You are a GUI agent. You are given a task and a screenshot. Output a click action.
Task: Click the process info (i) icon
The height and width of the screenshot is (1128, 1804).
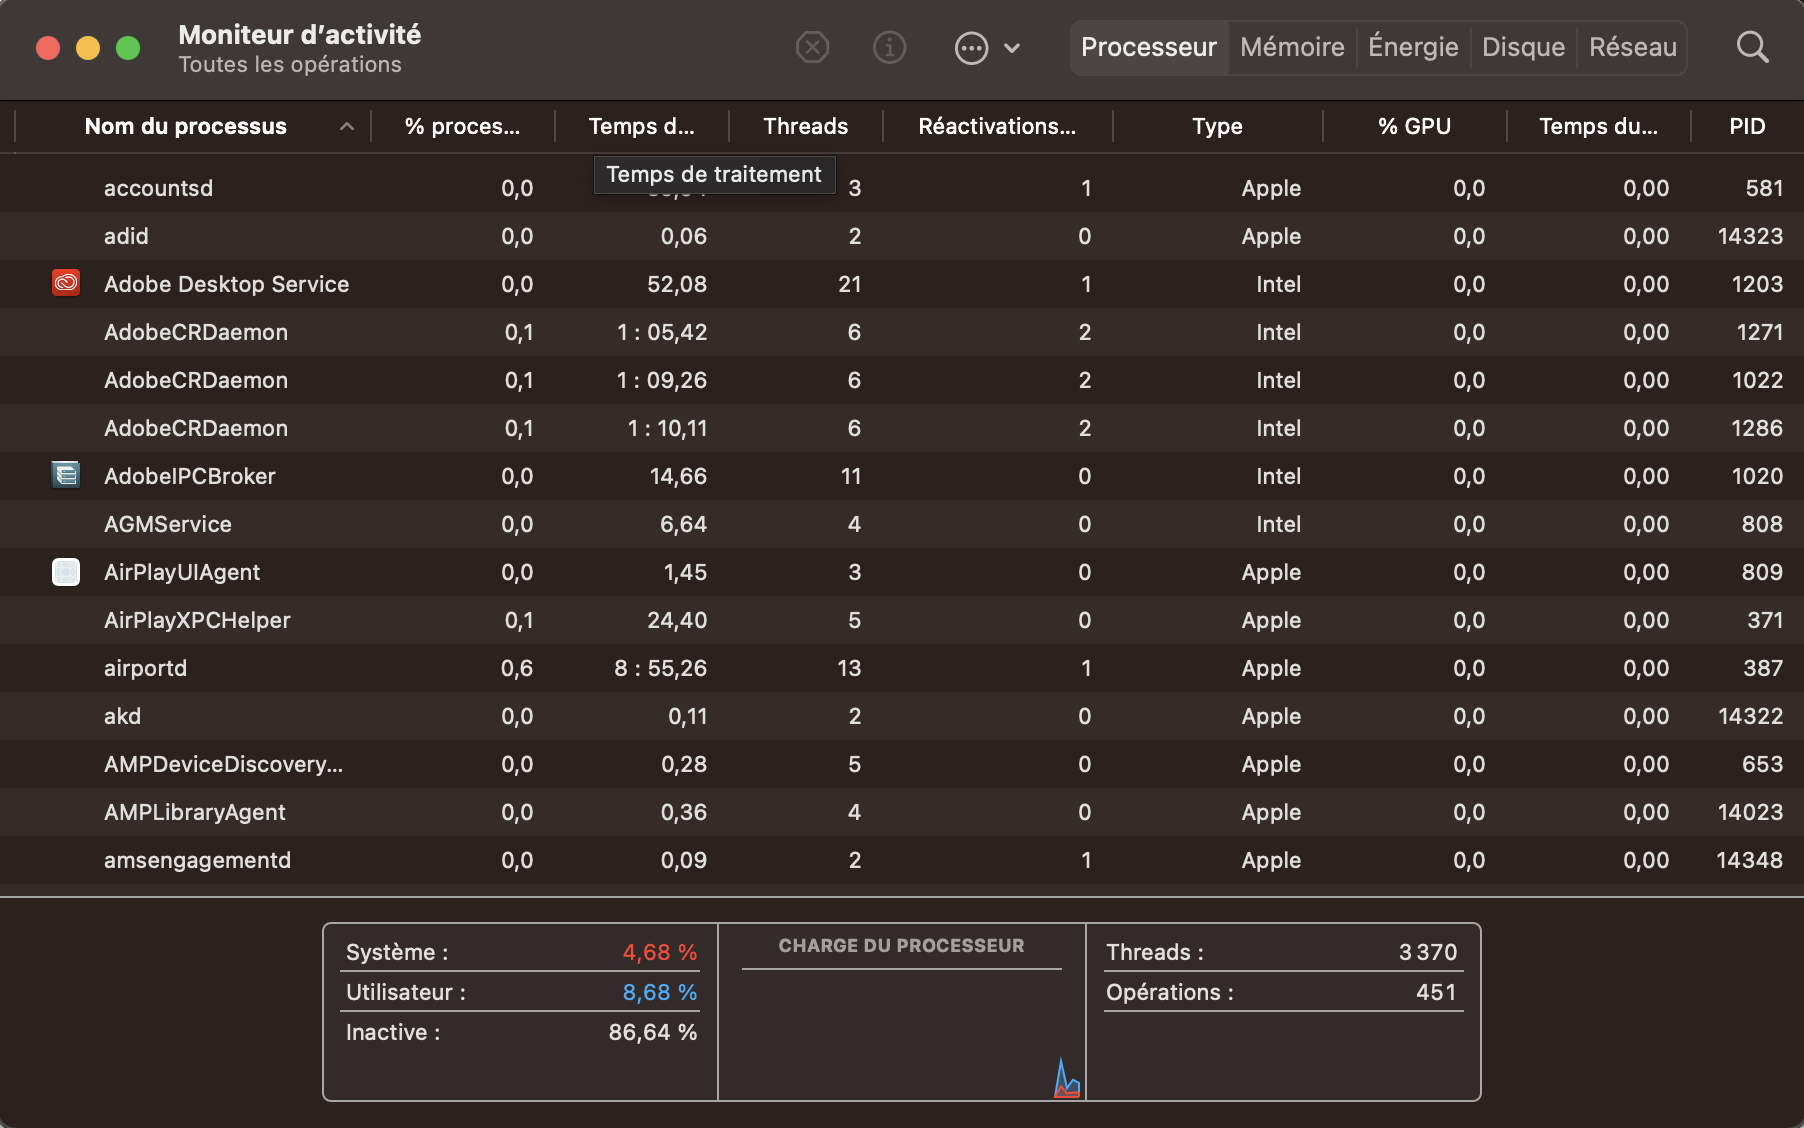[x=889, y=47]
